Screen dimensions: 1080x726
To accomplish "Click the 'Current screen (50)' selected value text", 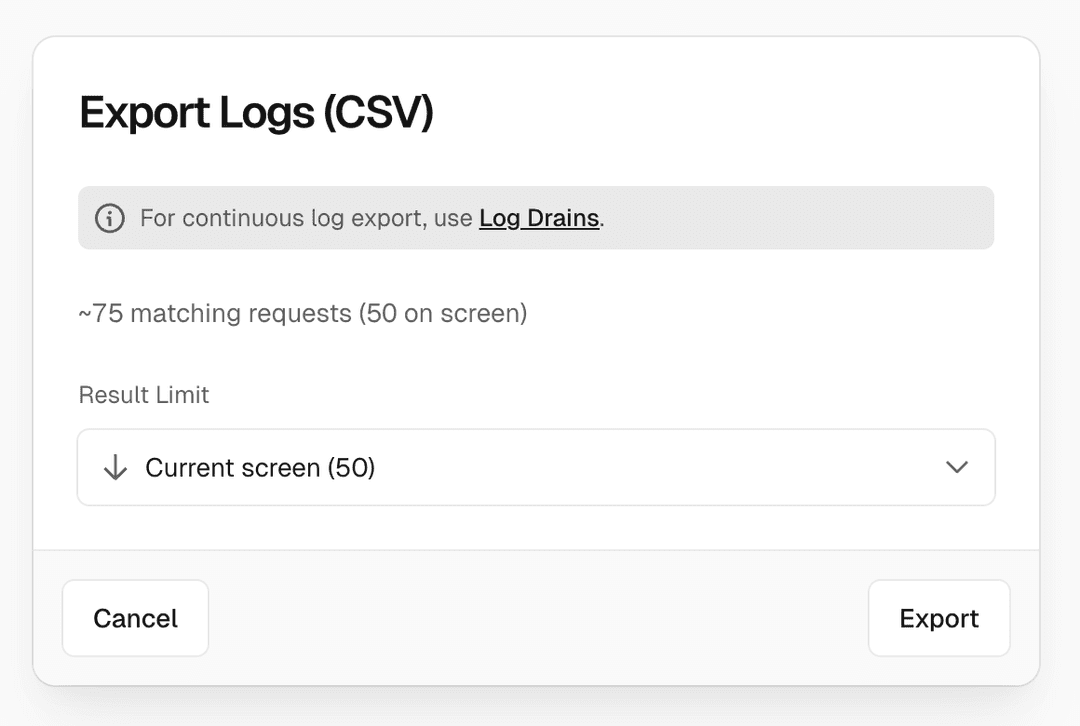I will pyautogui.click(x=260, y=467).
